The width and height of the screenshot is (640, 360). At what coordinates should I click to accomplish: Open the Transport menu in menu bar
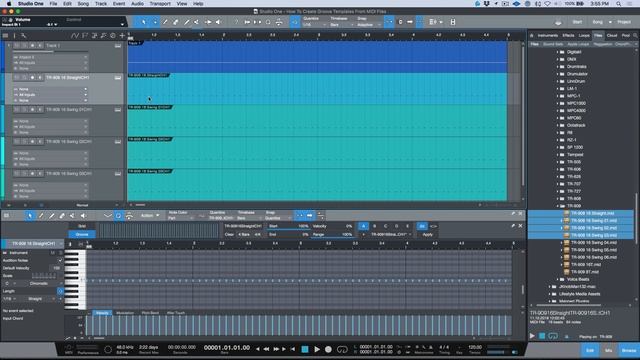160,3
